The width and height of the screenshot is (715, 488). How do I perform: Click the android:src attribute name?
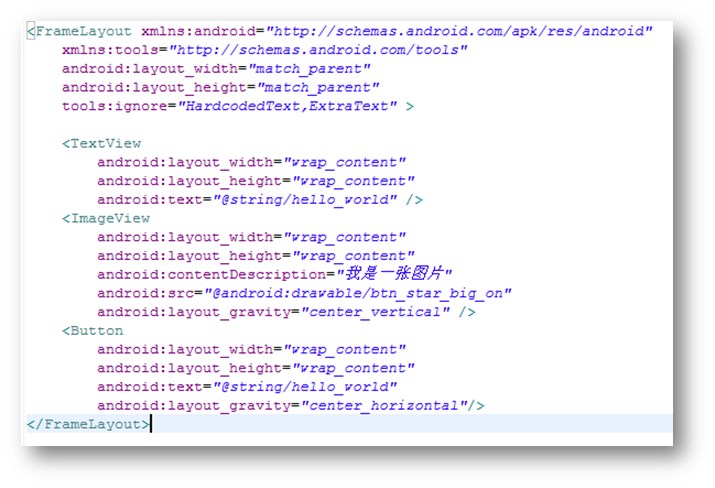tap(145, 293)
